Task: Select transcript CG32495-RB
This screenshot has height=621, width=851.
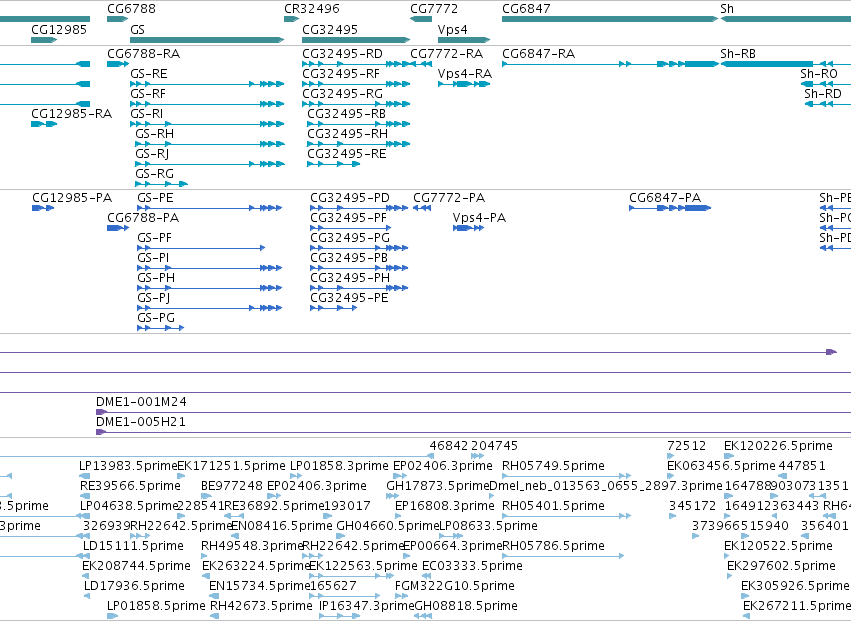Action: point(359,124)
